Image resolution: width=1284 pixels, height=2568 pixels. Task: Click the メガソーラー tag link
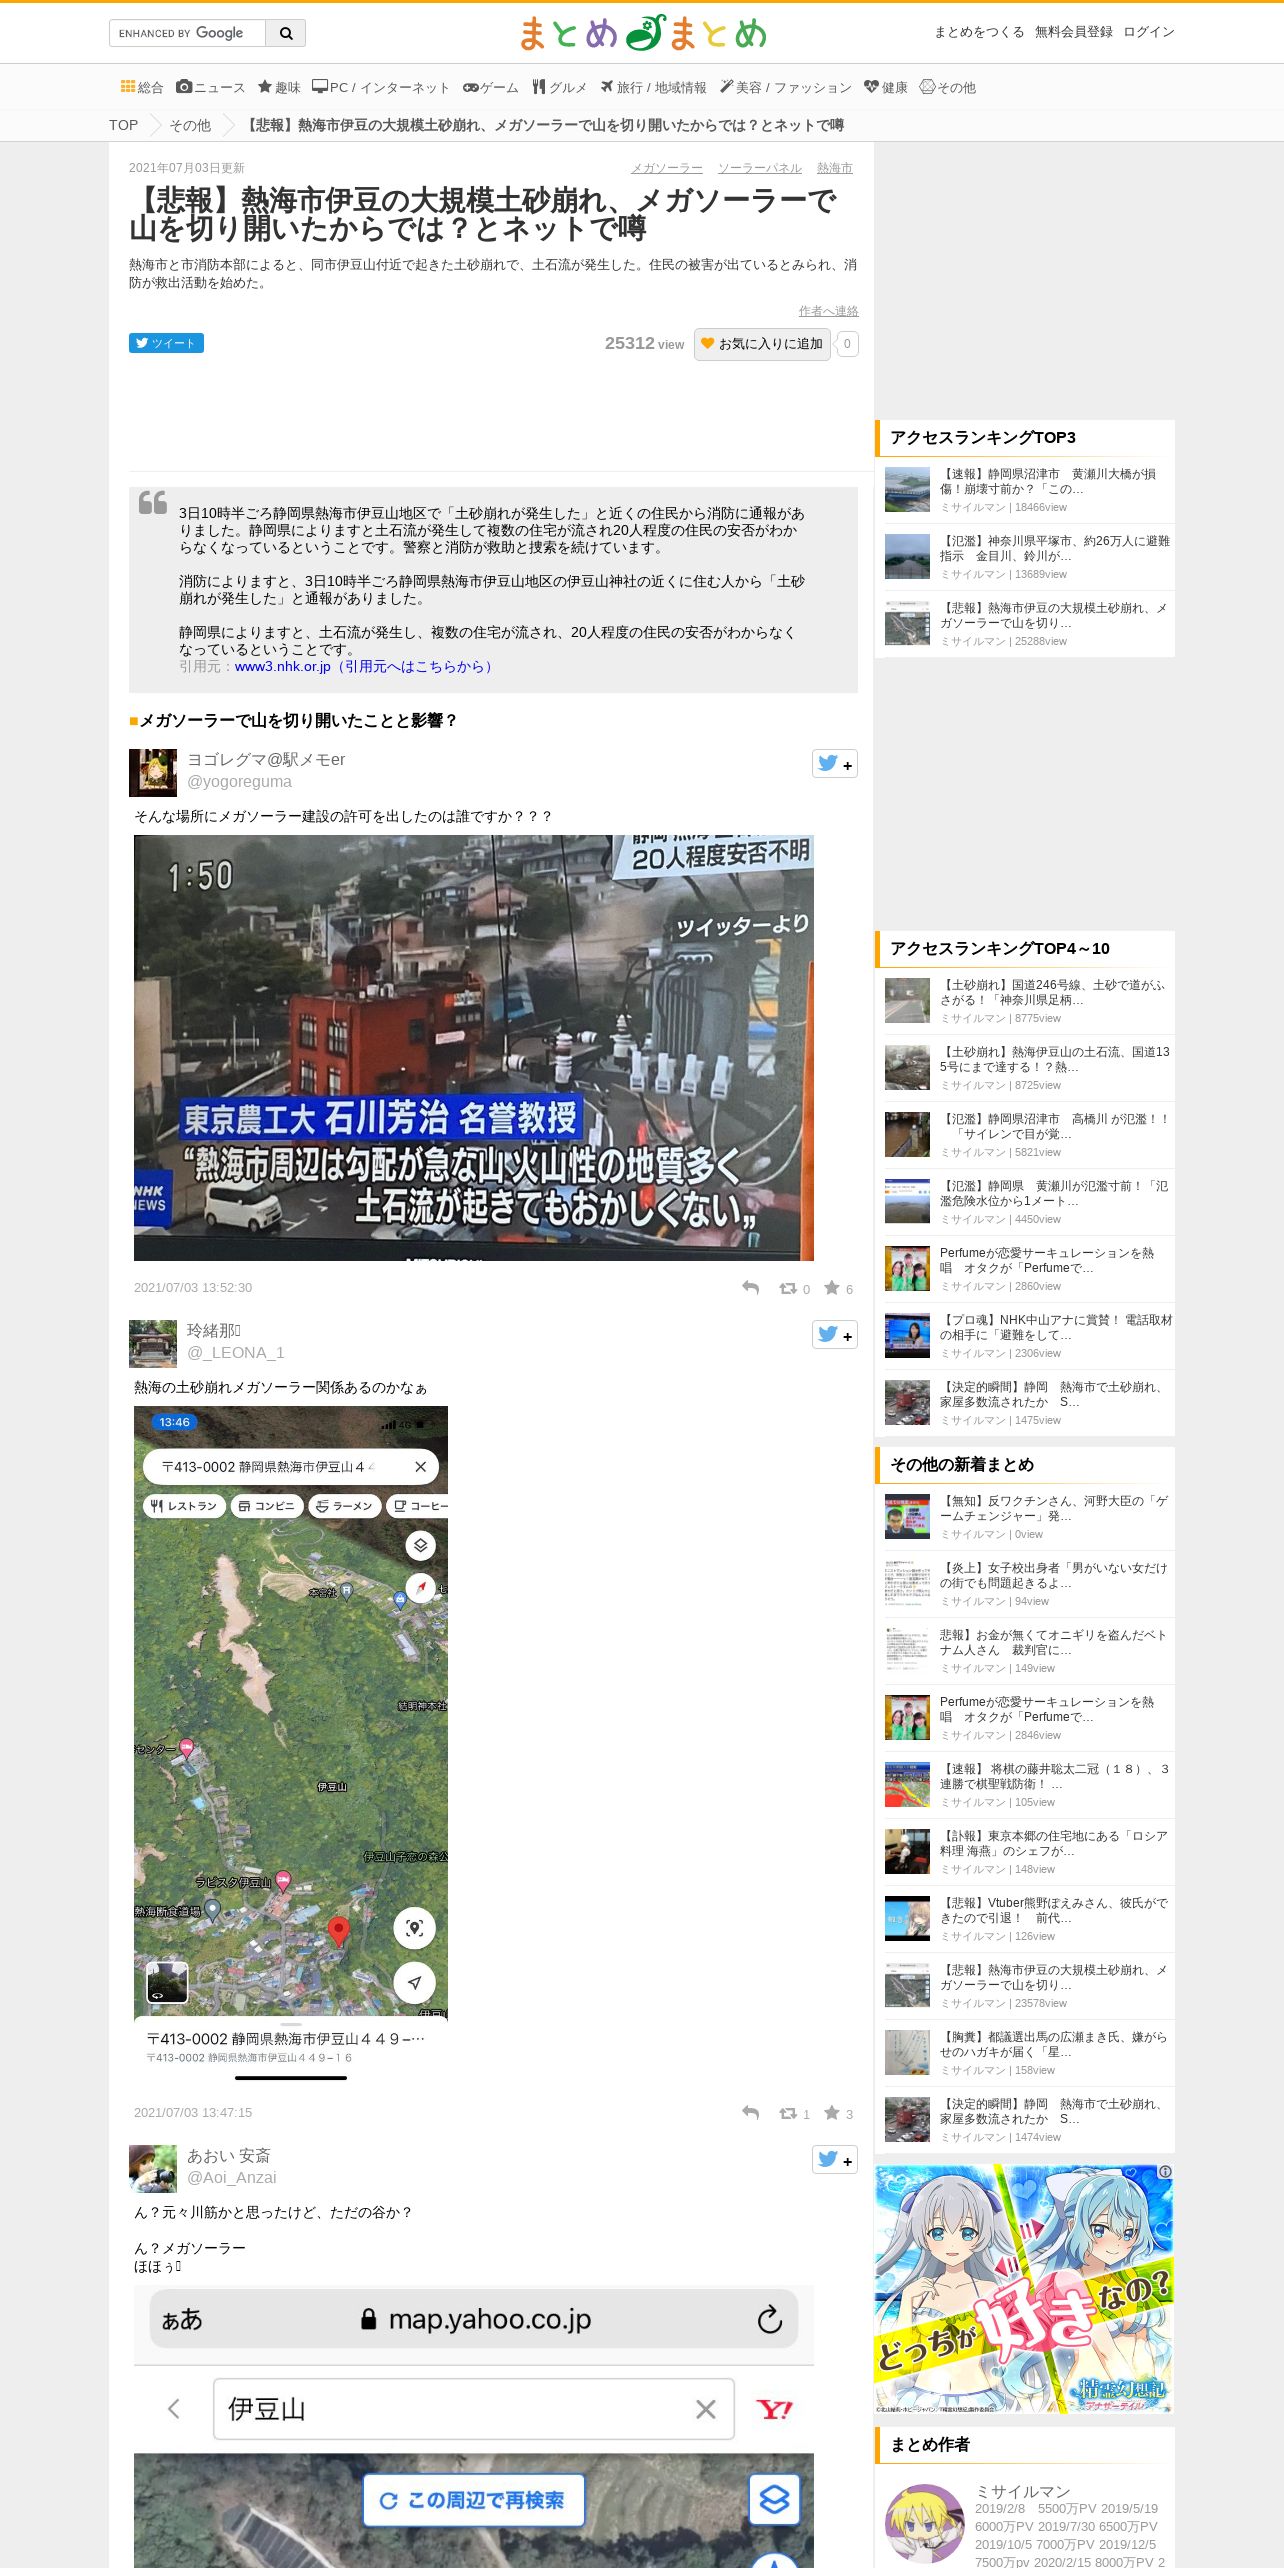coord(666,168)
